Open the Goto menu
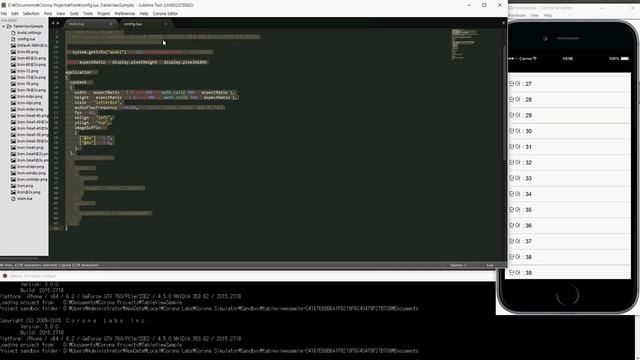 point(74,13)
